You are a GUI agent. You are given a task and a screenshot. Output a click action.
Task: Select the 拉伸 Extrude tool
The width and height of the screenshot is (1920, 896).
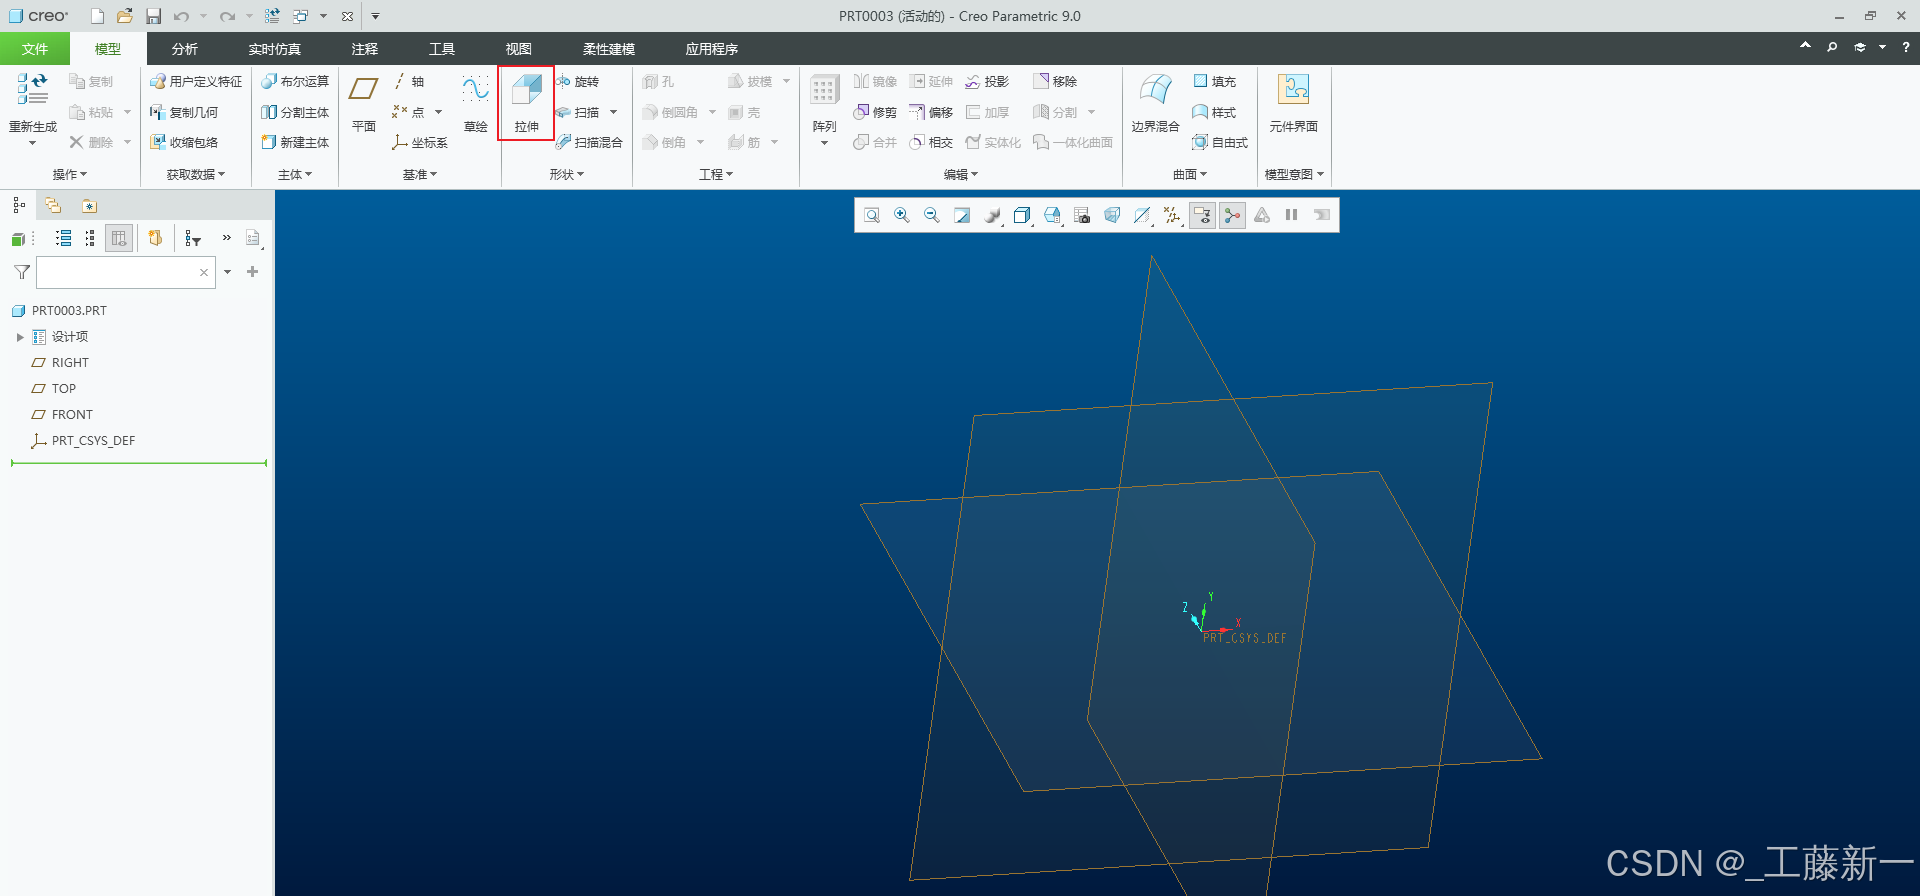click(x=526, y=103)
